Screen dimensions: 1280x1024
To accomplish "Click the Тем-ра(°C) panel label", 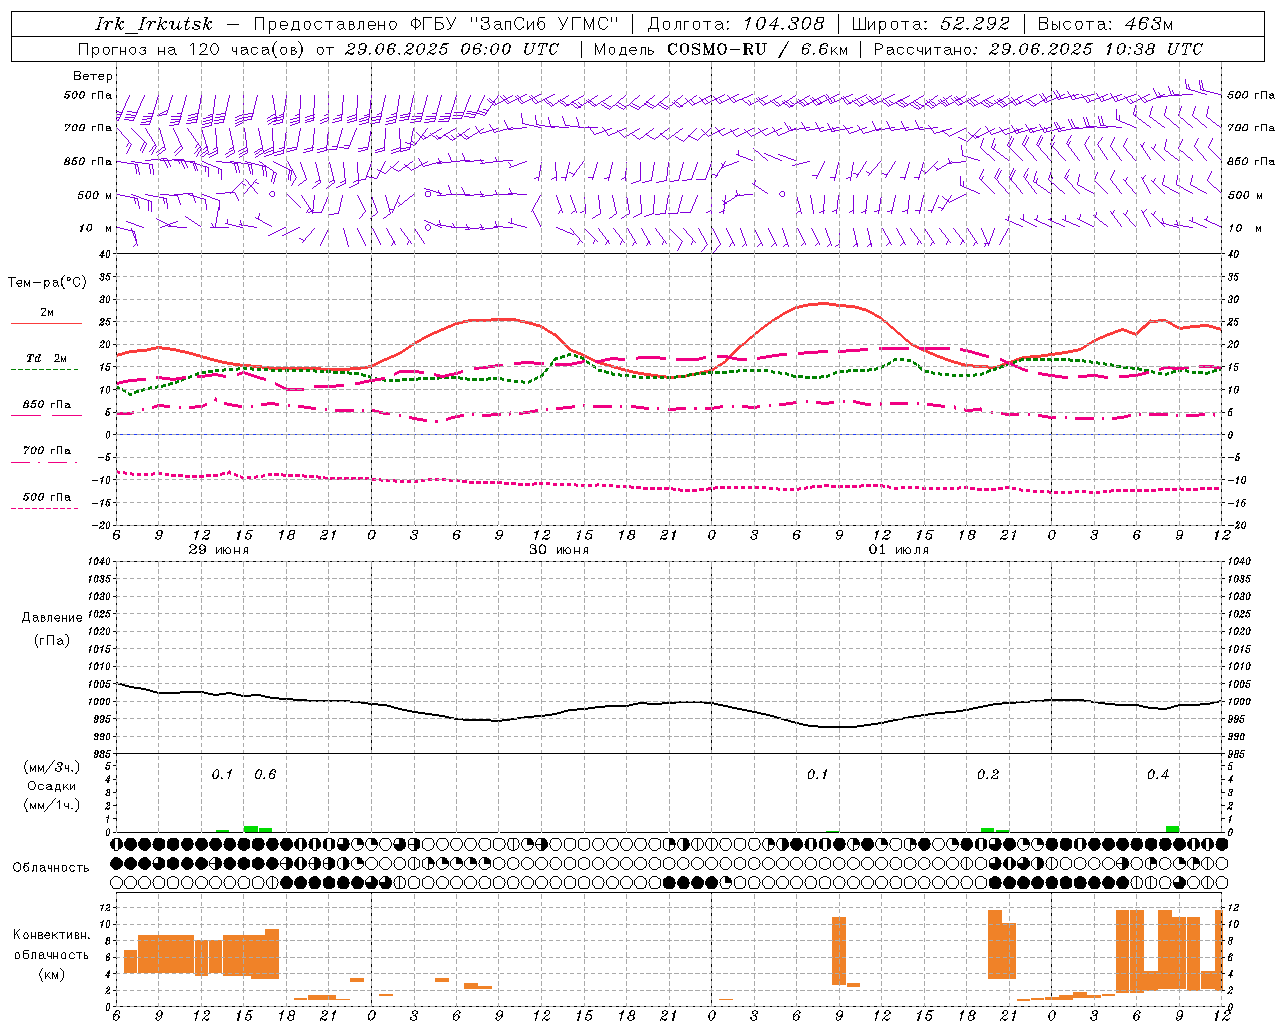I will tap(47, 283).
